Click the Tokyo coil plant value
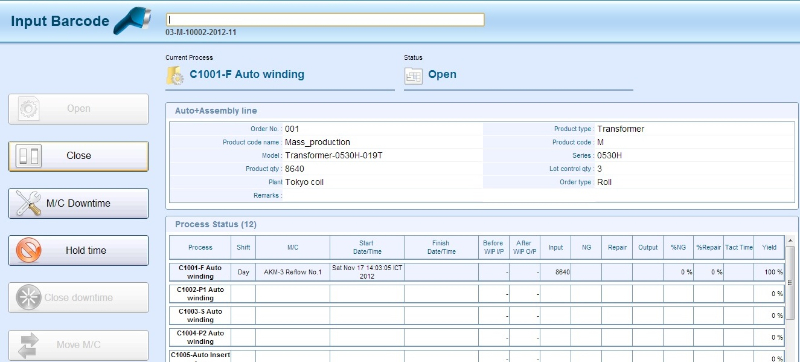 [x=304, y=182]
